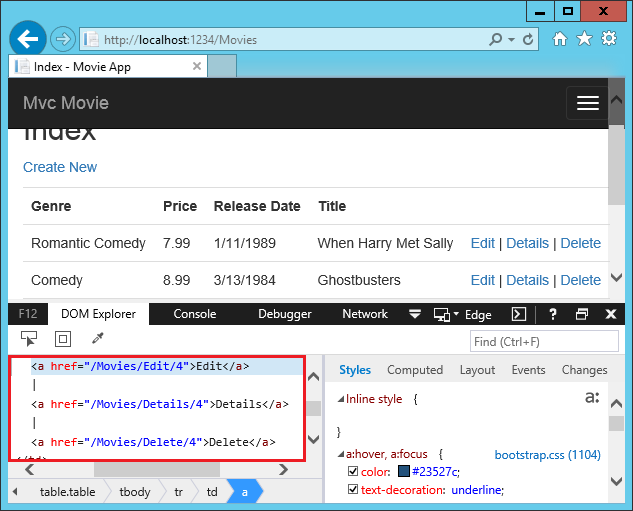Click the #23527c color swatch
Screen dimensions: 633x511
click(404, 472)
